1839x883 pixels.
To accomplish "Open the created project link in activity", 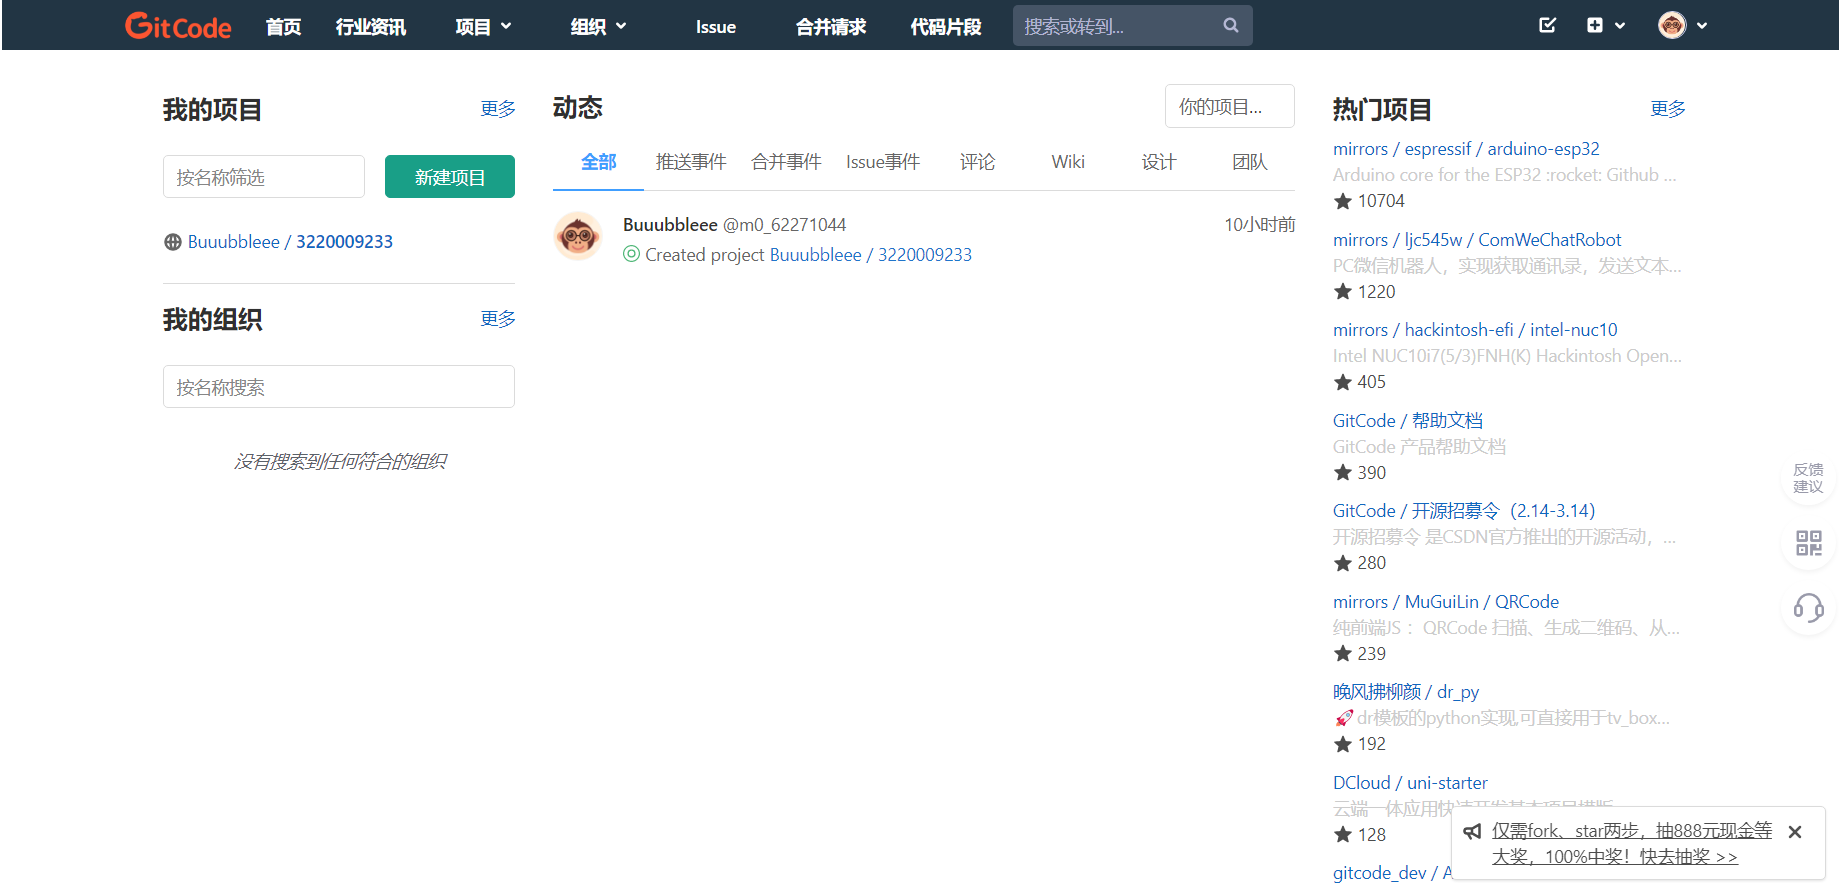I will pyautogui.click(x=871, y=255).
